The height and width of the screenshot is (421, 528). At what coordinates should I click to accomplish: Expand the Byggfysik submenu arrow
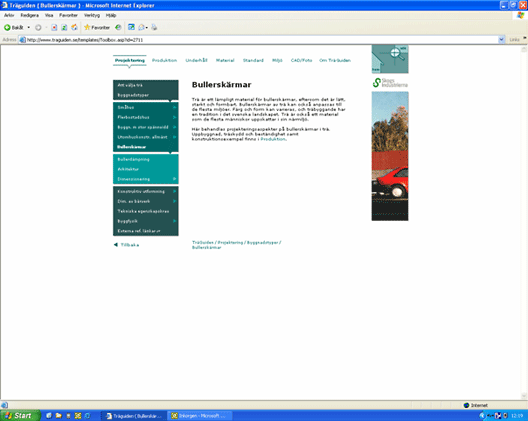[174, 221]
